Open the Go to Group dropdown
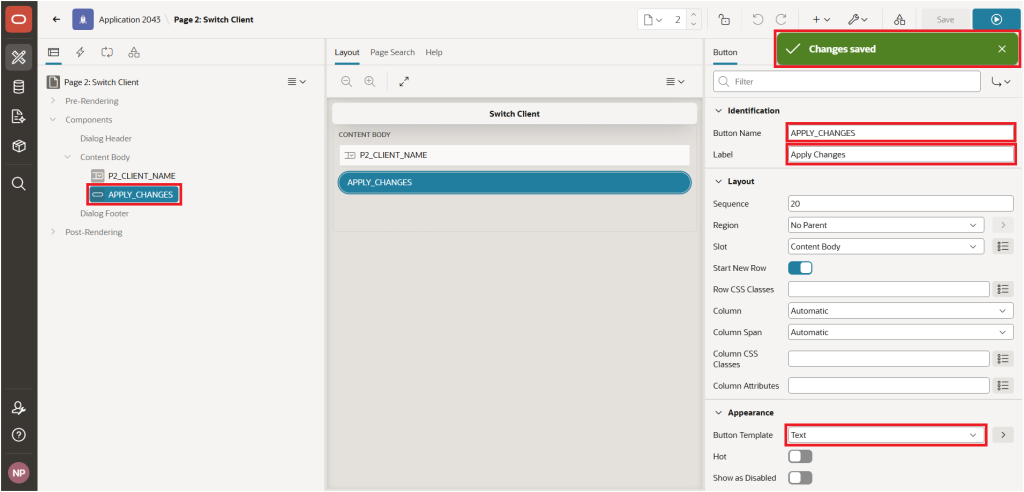1024x492 pixels. point(1000,82)
